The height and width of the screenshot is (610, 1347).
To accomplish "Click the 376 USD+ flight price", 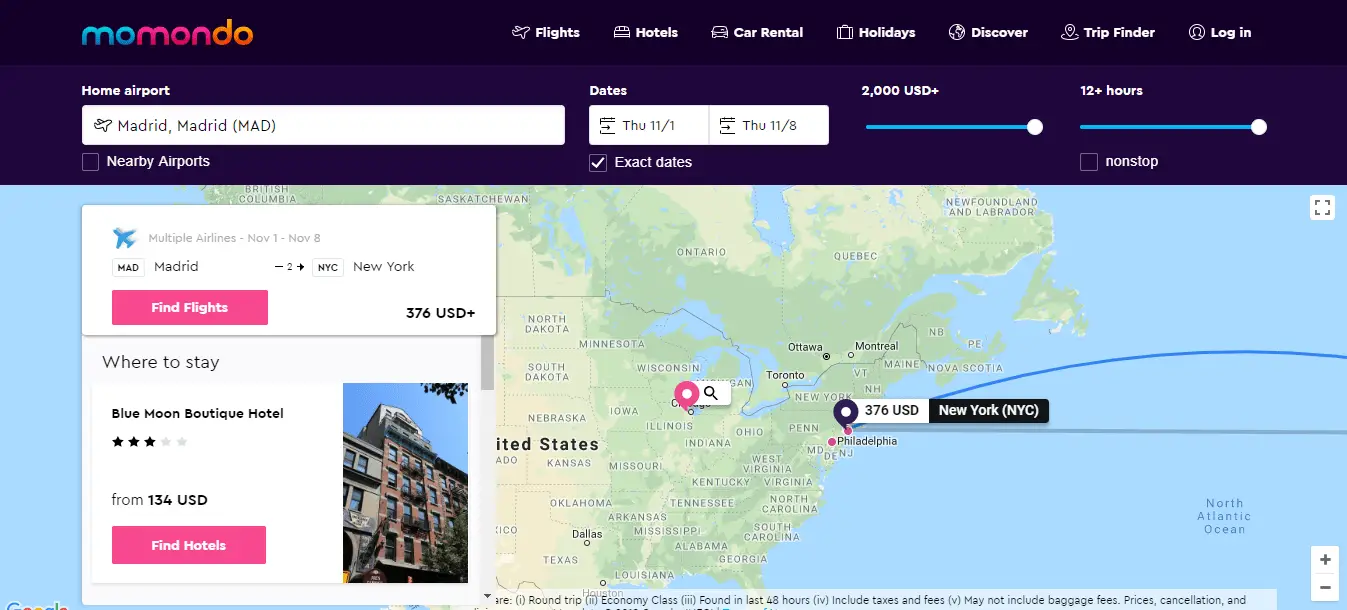I will coord(441,313).
